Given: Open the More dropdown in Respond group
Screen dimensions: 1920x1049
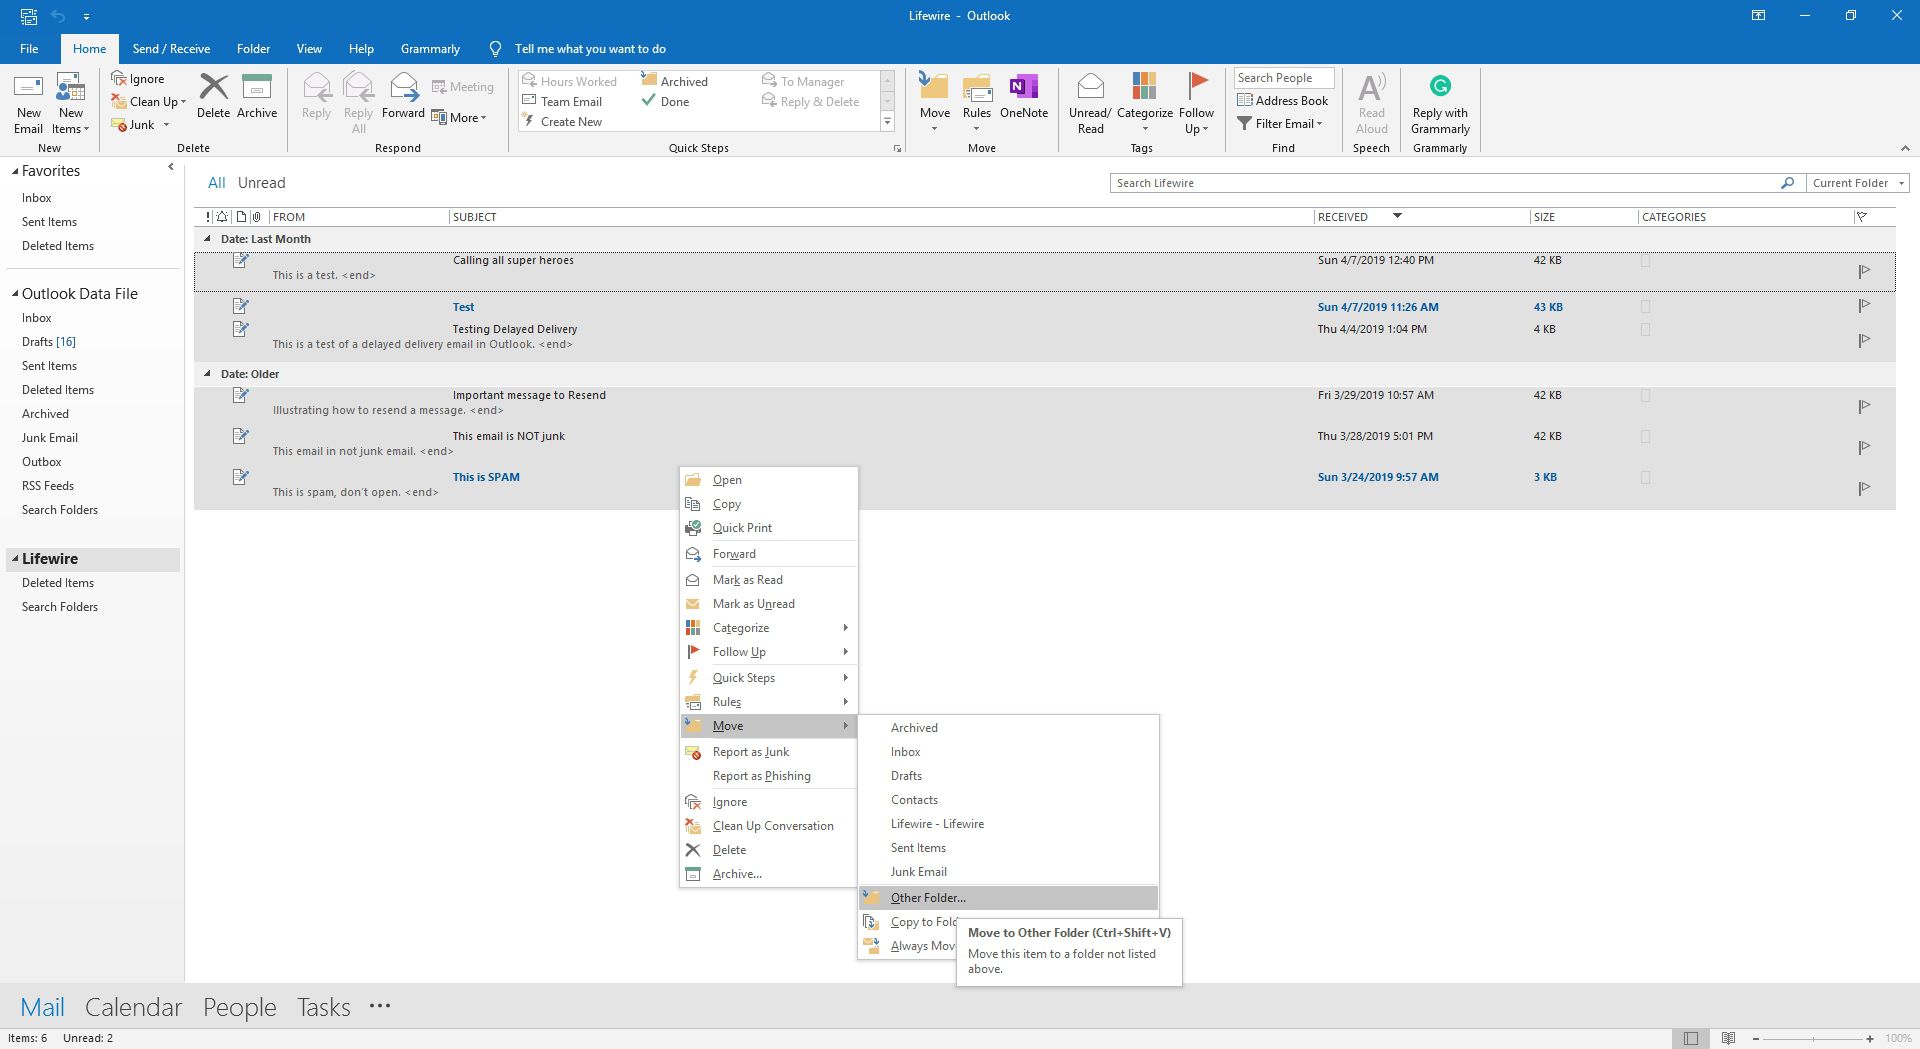Looking at the screenshot, I should (x=459, y=118).
